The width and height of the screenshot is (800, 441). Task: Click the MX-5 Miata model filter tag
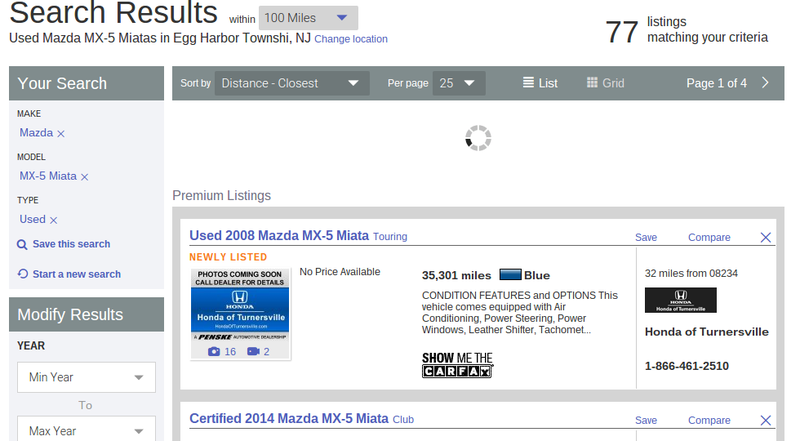pos(48,176)
